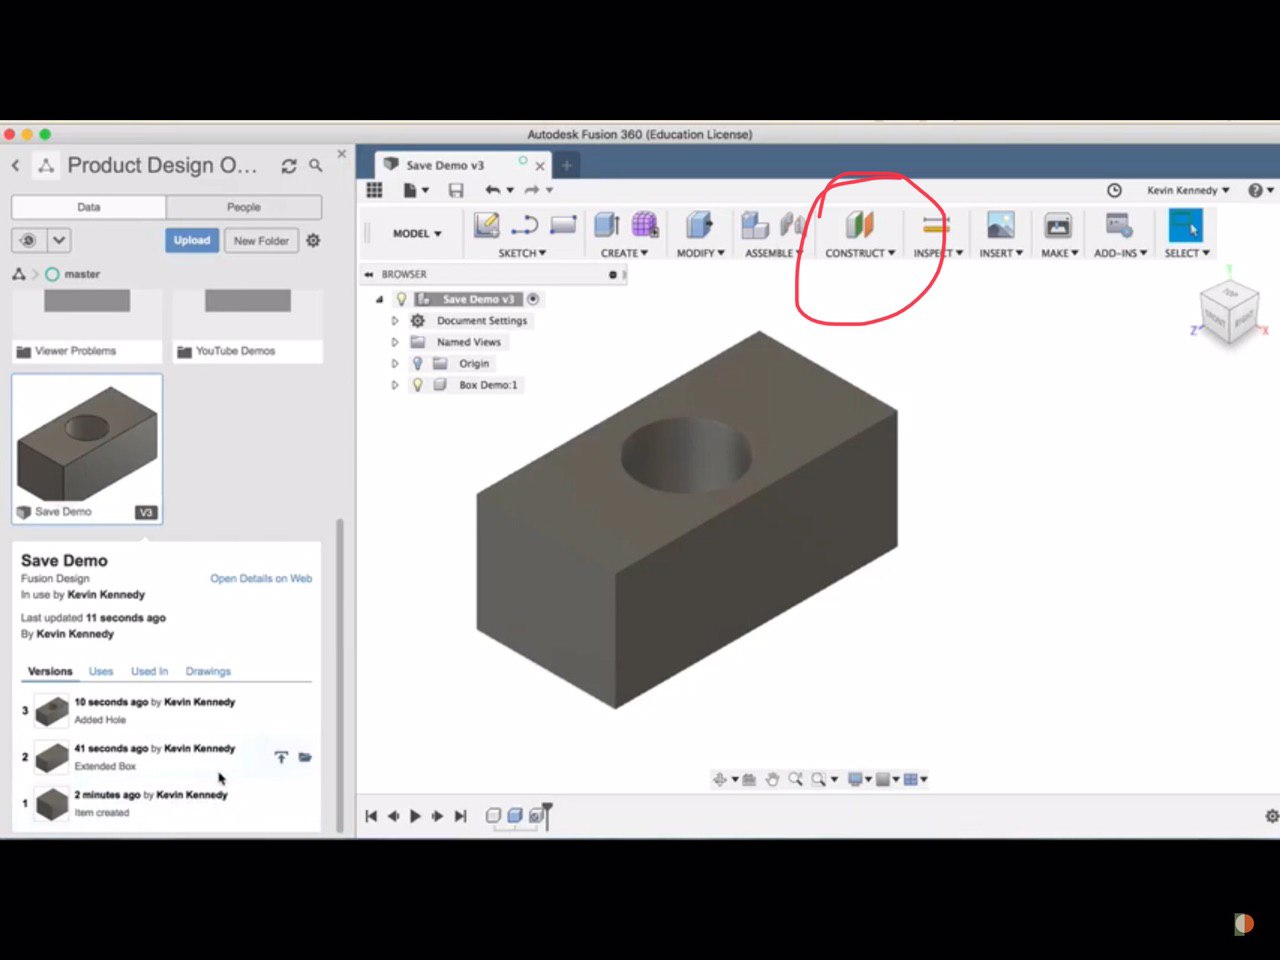This screenshot has width=1280, height=960.
Task: Expand the Box Demo:1 component
Action: pyautogui.click(x=394, y=385)
